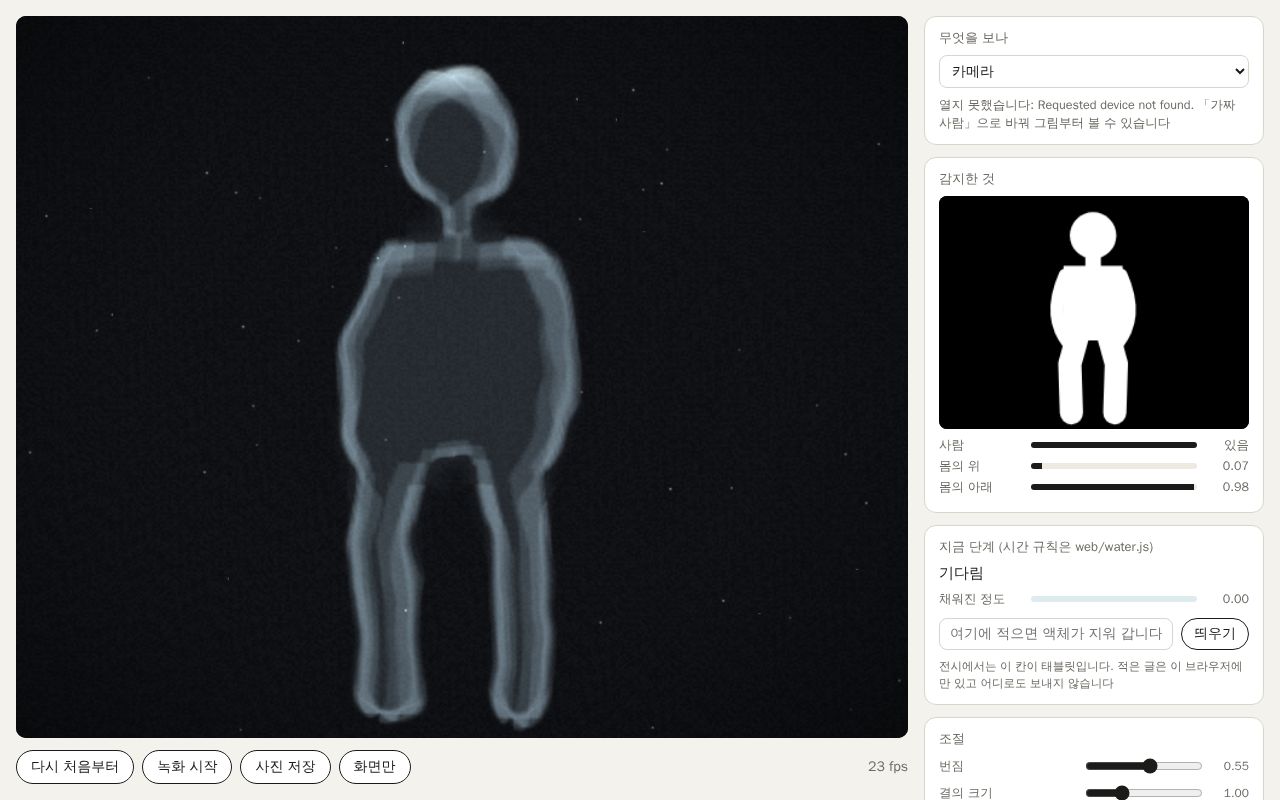1280x800 pixels.
Task: Click the 몸의 아래 value 0.98
Action: (1236, 487)
